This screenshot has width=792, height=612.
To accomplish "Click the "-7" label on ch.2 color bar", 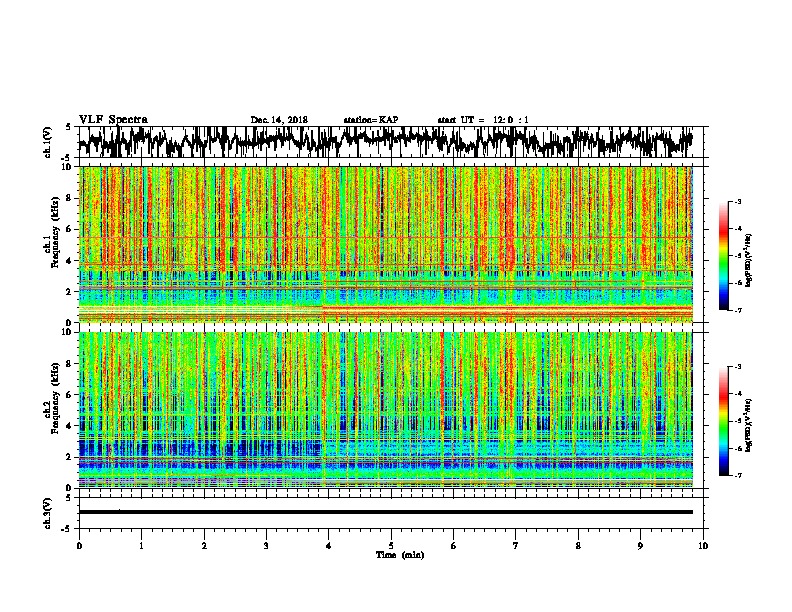I will pyautogui.click(x=738, y=476).
